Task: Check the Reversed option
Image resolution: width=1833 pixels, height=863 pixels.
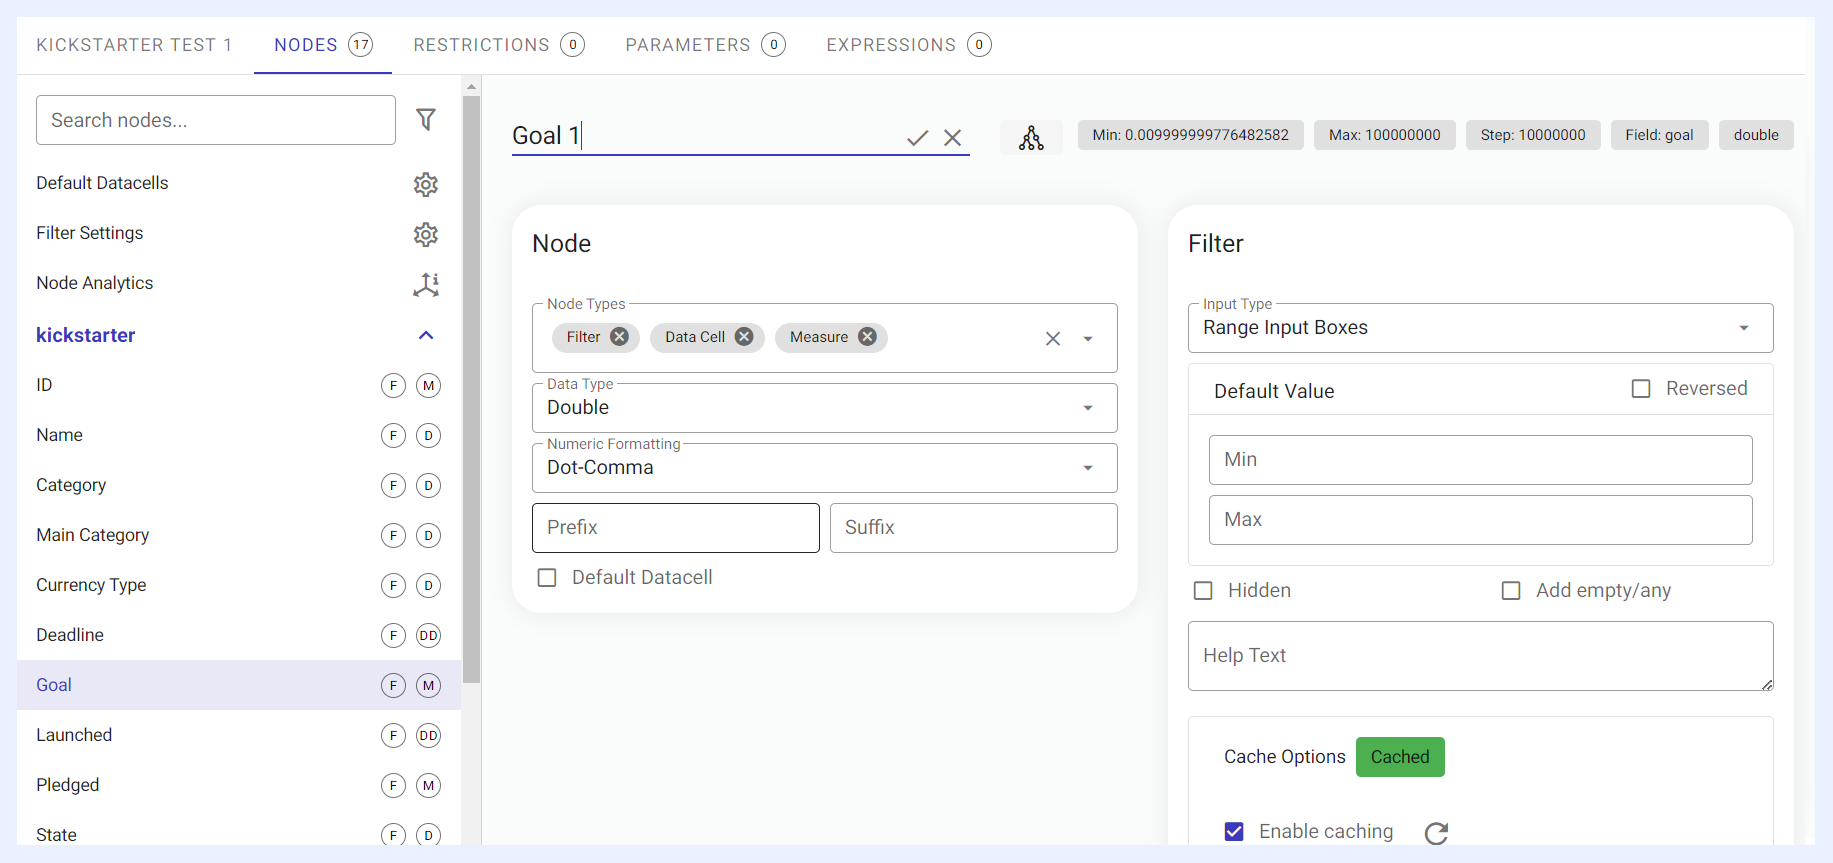Action: (1641, 389)
